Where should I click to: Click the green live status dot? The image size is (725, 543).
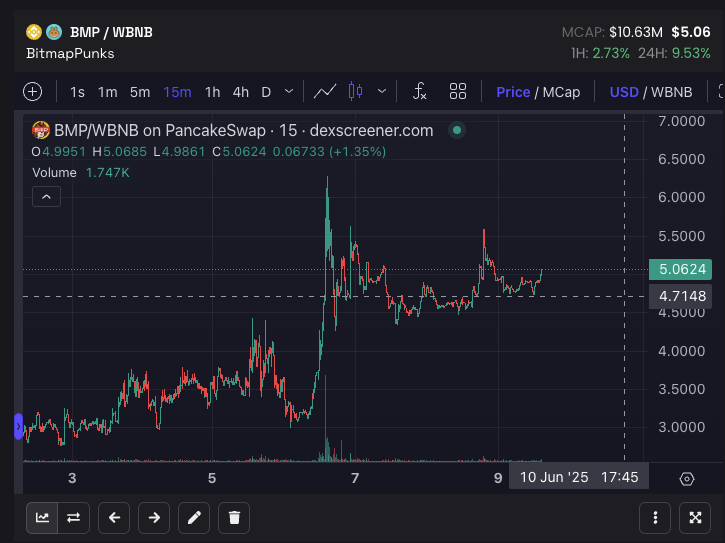click(x=457, y=130)
